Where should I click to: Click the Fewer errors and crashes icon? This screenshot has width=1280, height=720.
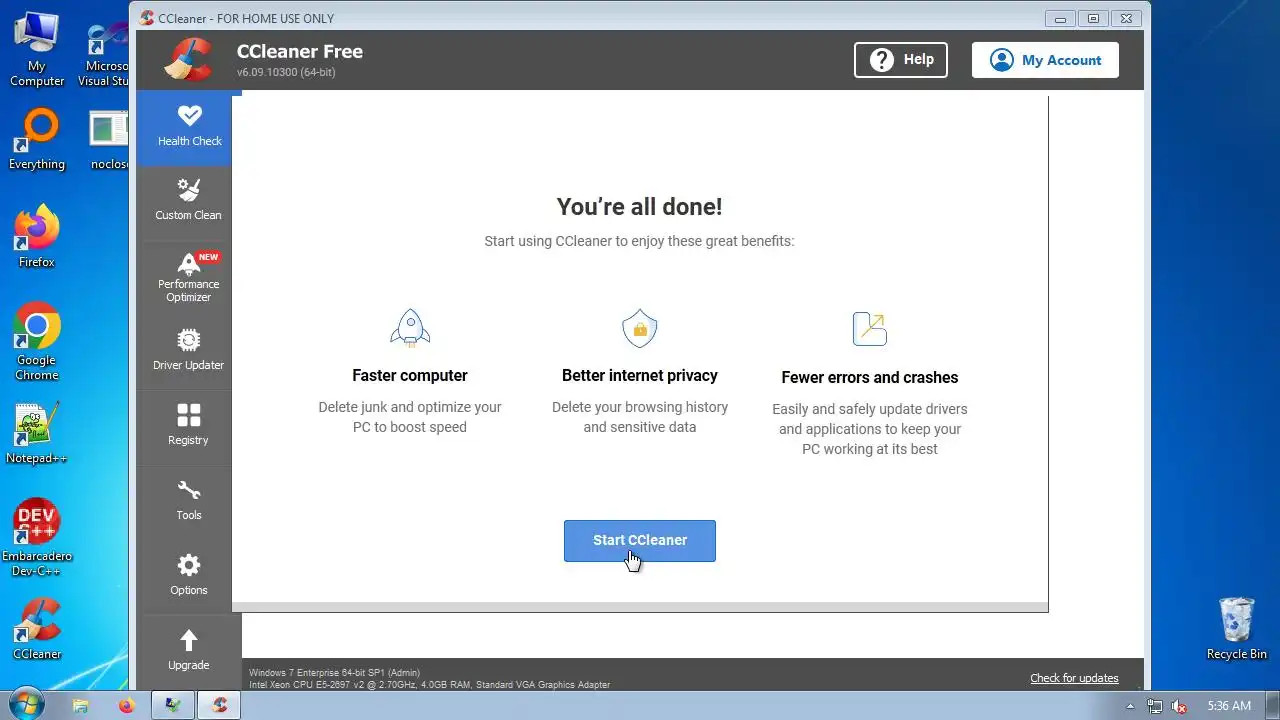click(869, 328)
